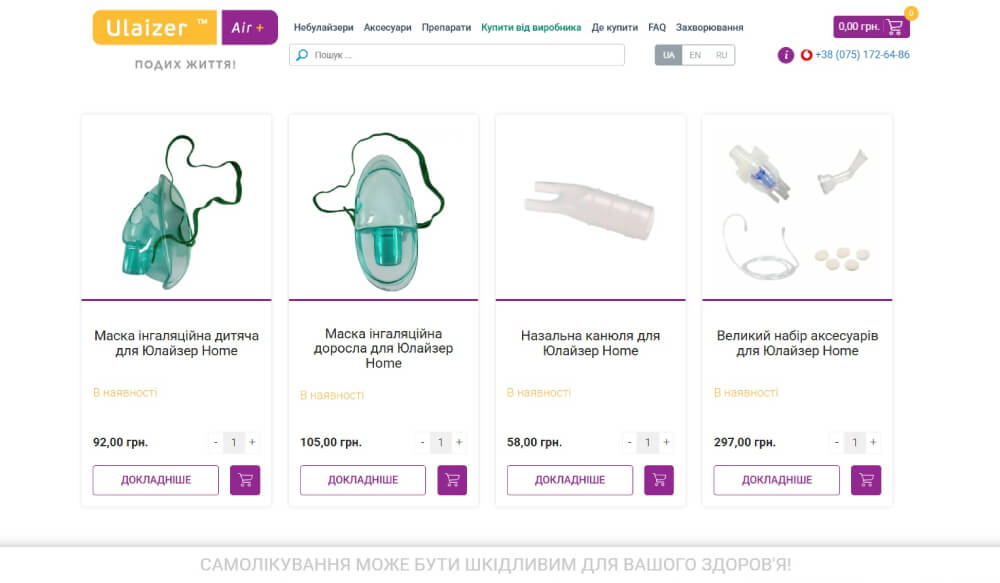
Task: Decrease quantity of nasal cannula
Action: pyautogui.click(x=629, y=442)
